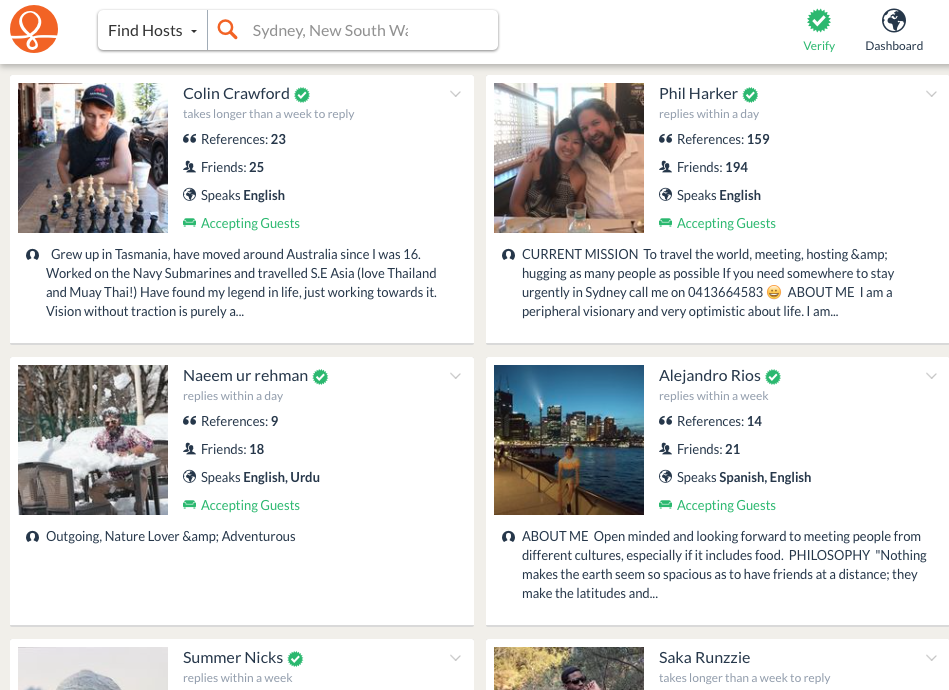This screenshot has width=949, height=690.
Task: Click the headset icon by Phil Harker's bio
Action: pos(508,254)
